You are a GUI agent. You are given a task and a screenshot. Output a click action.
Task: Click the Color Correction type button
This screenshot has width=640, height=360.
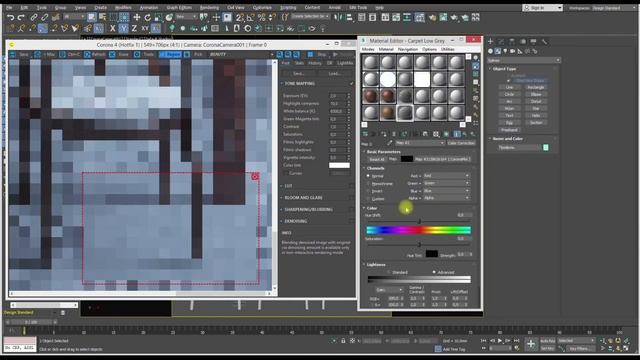click(x=461, y=143)
